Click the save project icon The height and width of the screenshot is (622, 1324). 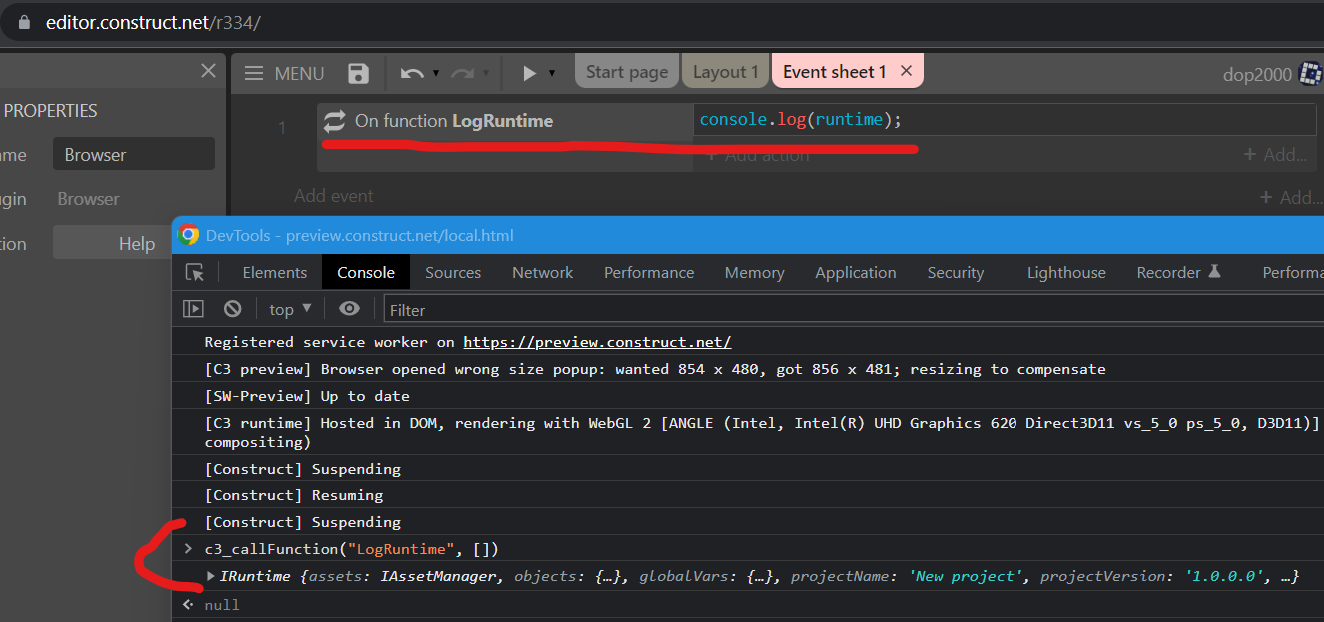358,72
